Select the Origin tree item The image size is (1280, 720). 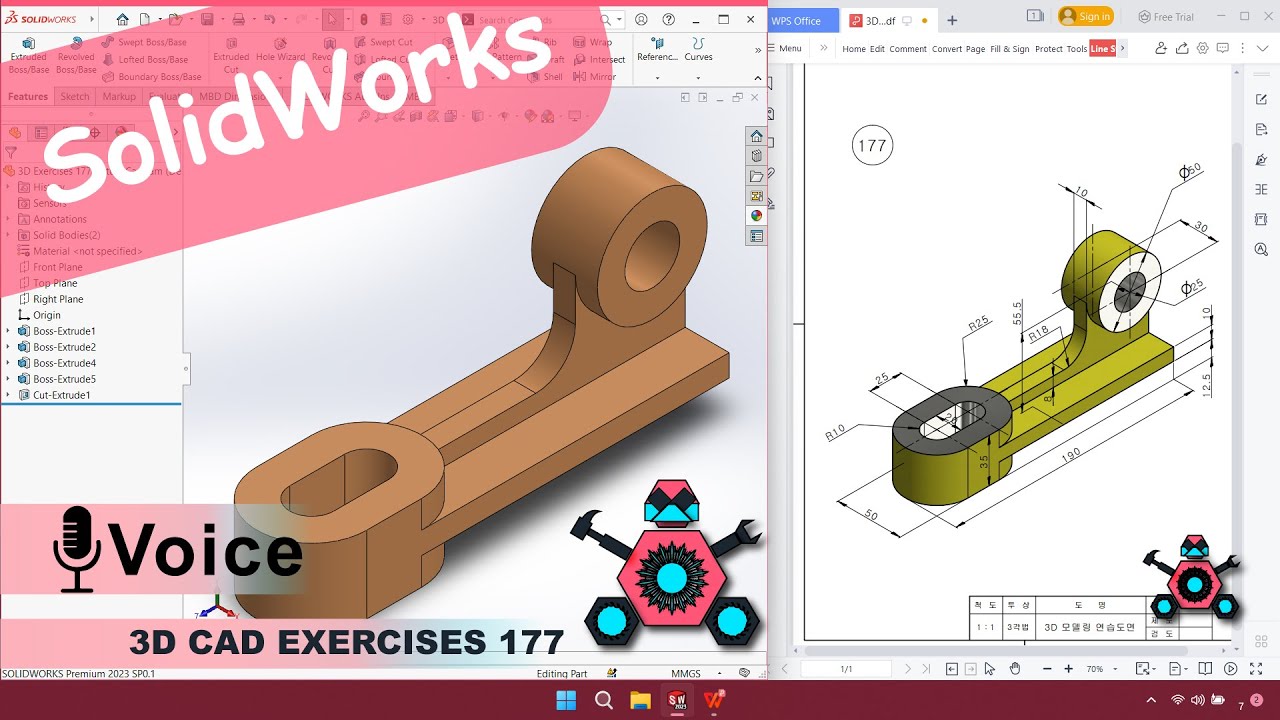(39, 315)
